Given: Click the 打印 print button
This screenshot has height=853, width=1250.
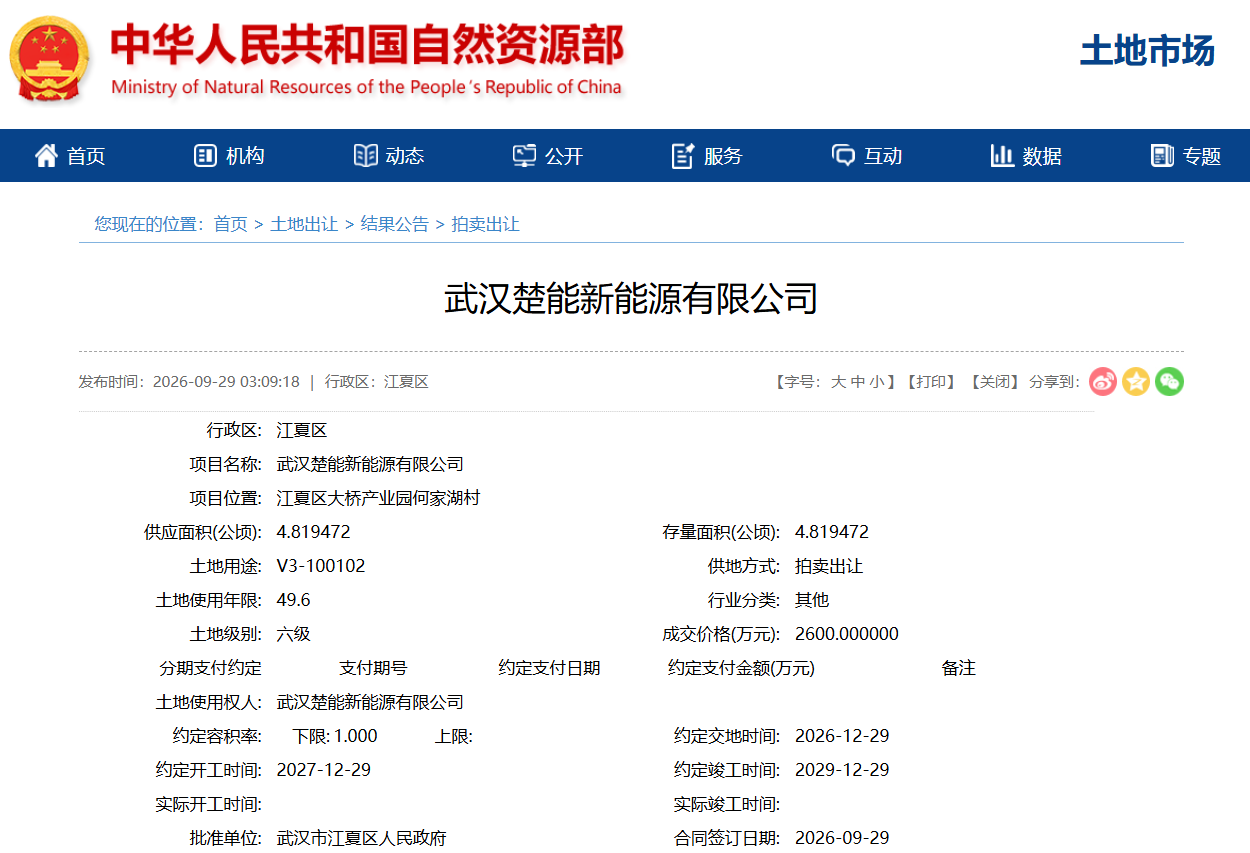Looking at the screenshot, I should tap(931, 382).
